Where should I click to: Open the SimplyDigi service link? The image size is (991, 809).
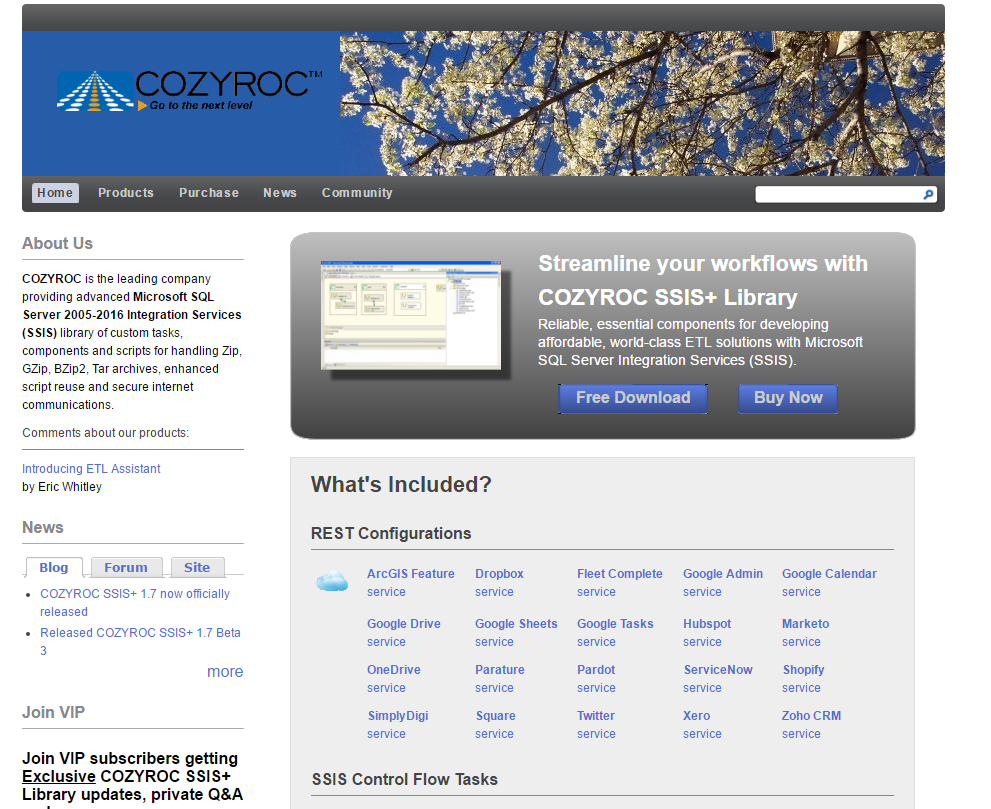tap(398, 725)
